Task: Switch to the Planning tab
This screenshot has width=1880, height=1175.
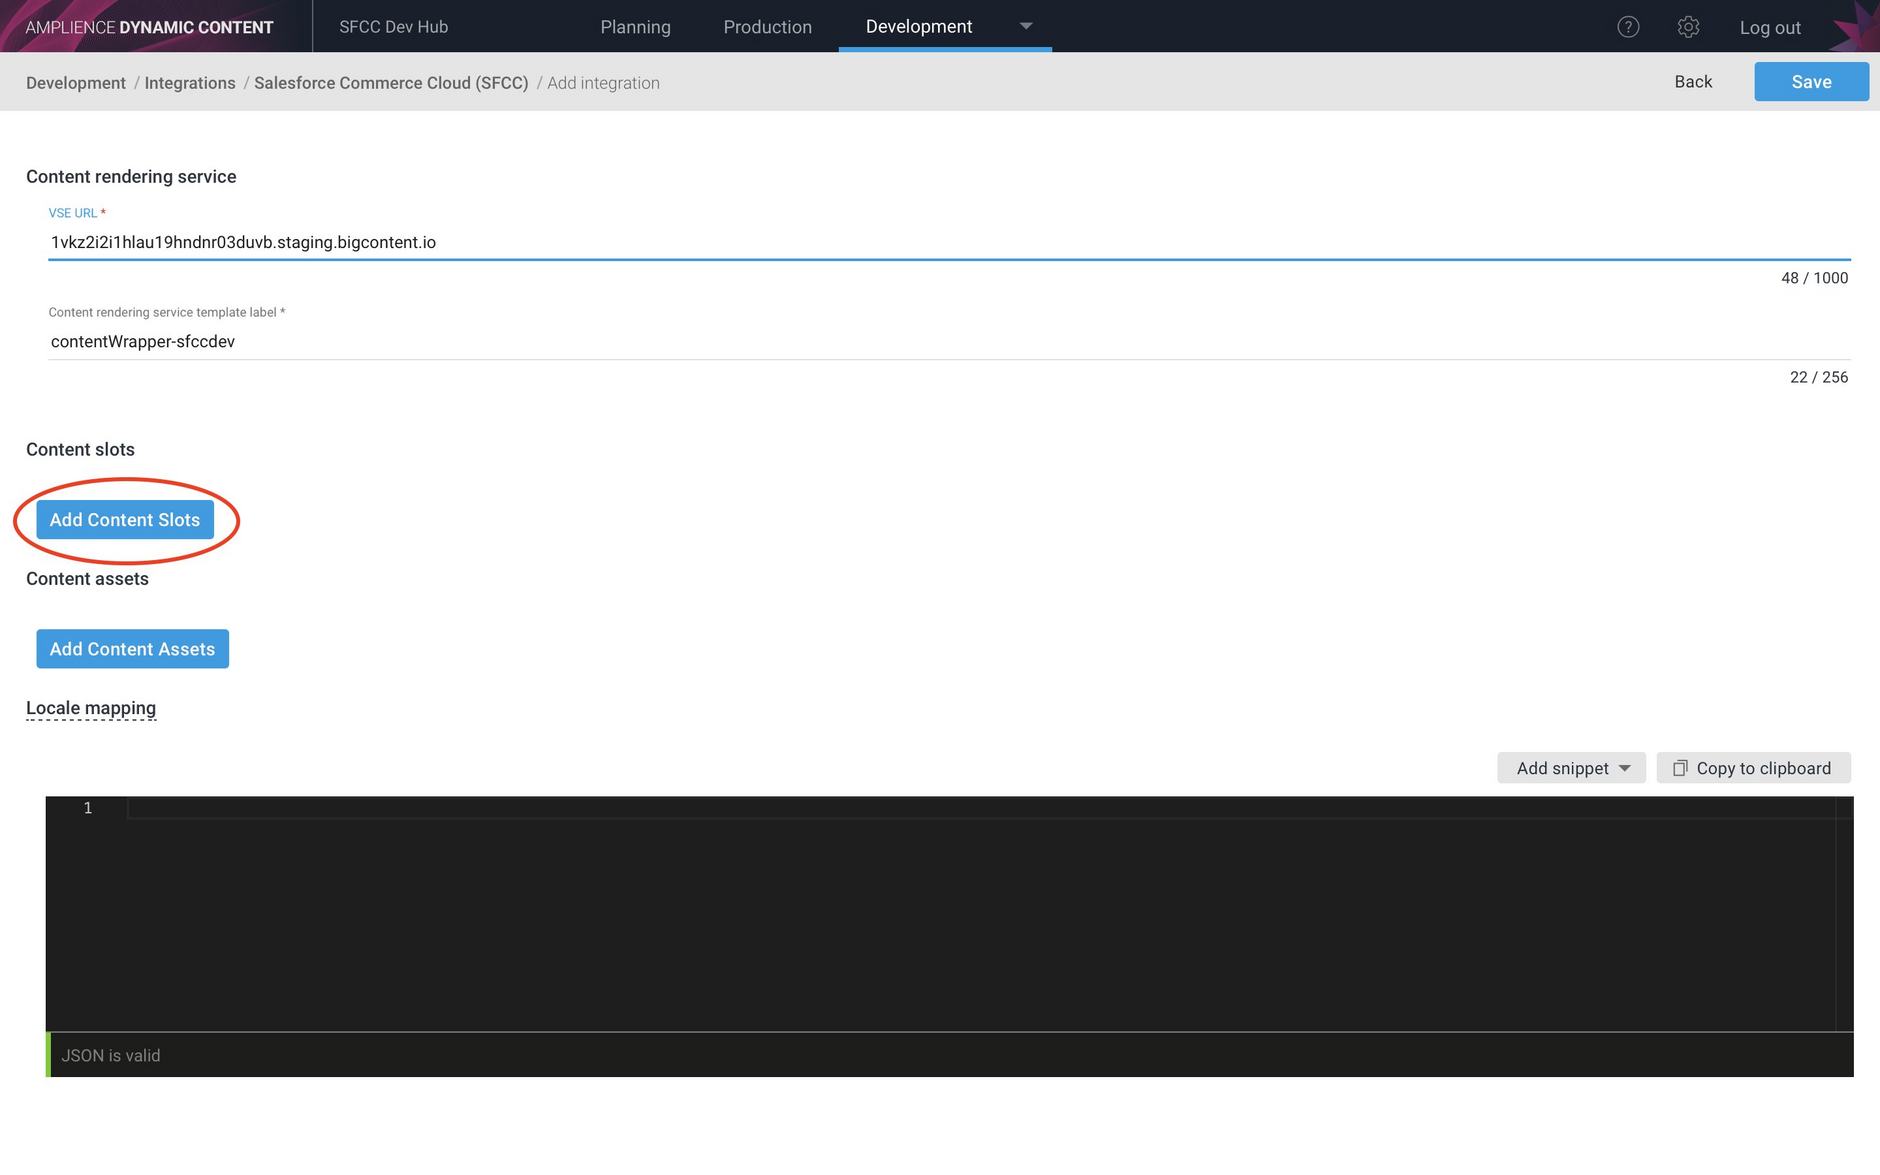Action: tap(635, 27)
